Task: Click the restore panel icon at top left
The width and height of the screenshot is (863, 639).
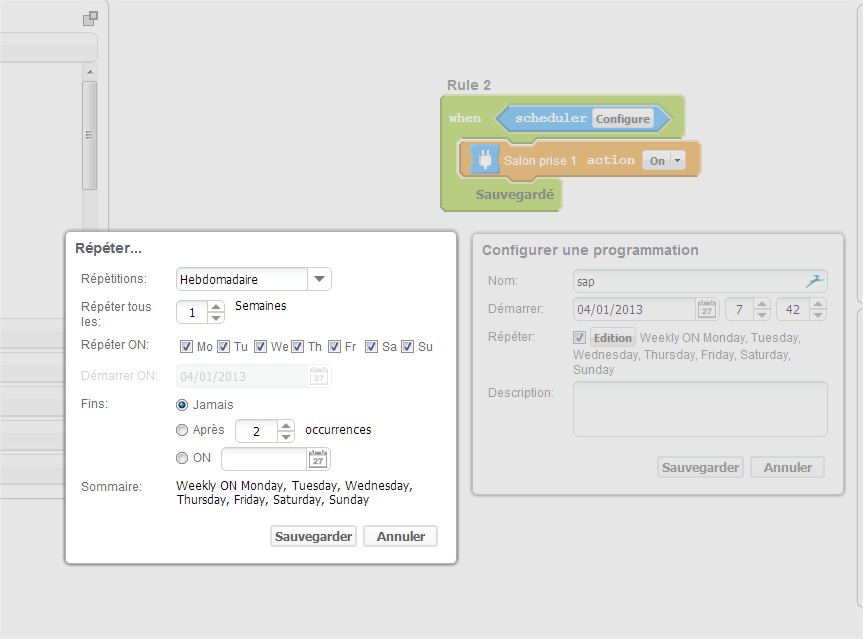Action: click(x=90, y=18)
